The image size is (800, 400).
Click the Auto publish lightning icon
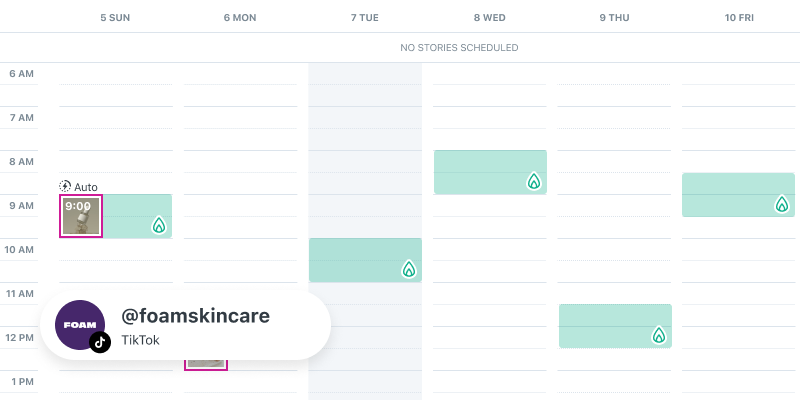point(66,186)
